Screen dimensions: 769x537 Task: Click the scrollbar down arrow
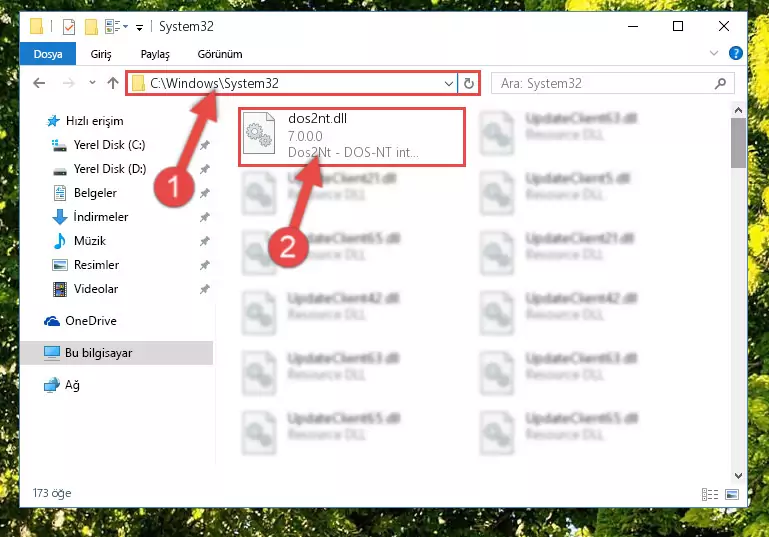(x=738, y=475)
